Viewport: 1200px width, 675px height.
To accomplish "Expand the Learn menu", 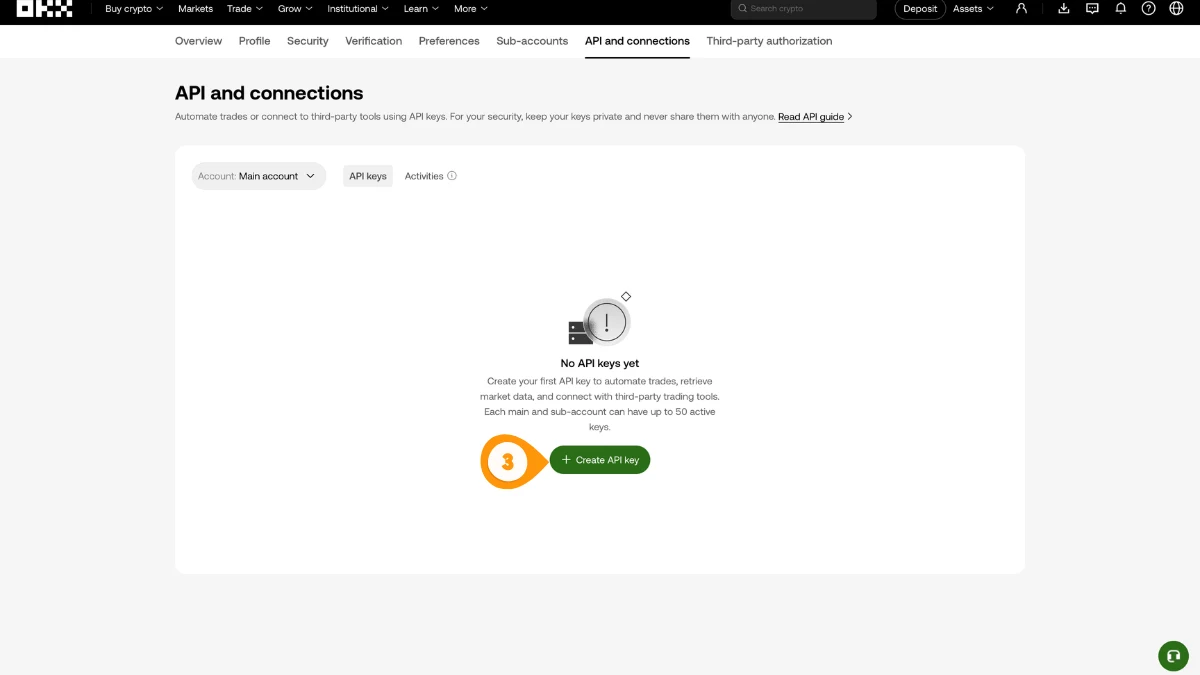I will pos(421,8).
